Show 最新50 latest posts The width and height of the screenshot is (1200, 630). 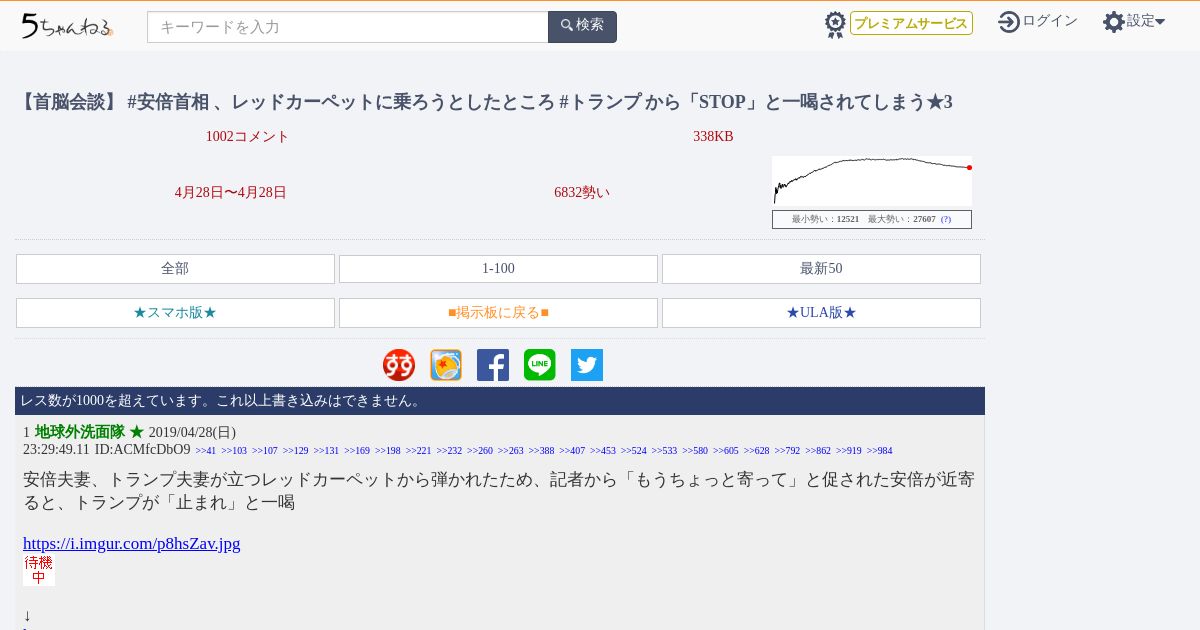tap(821, 269)
